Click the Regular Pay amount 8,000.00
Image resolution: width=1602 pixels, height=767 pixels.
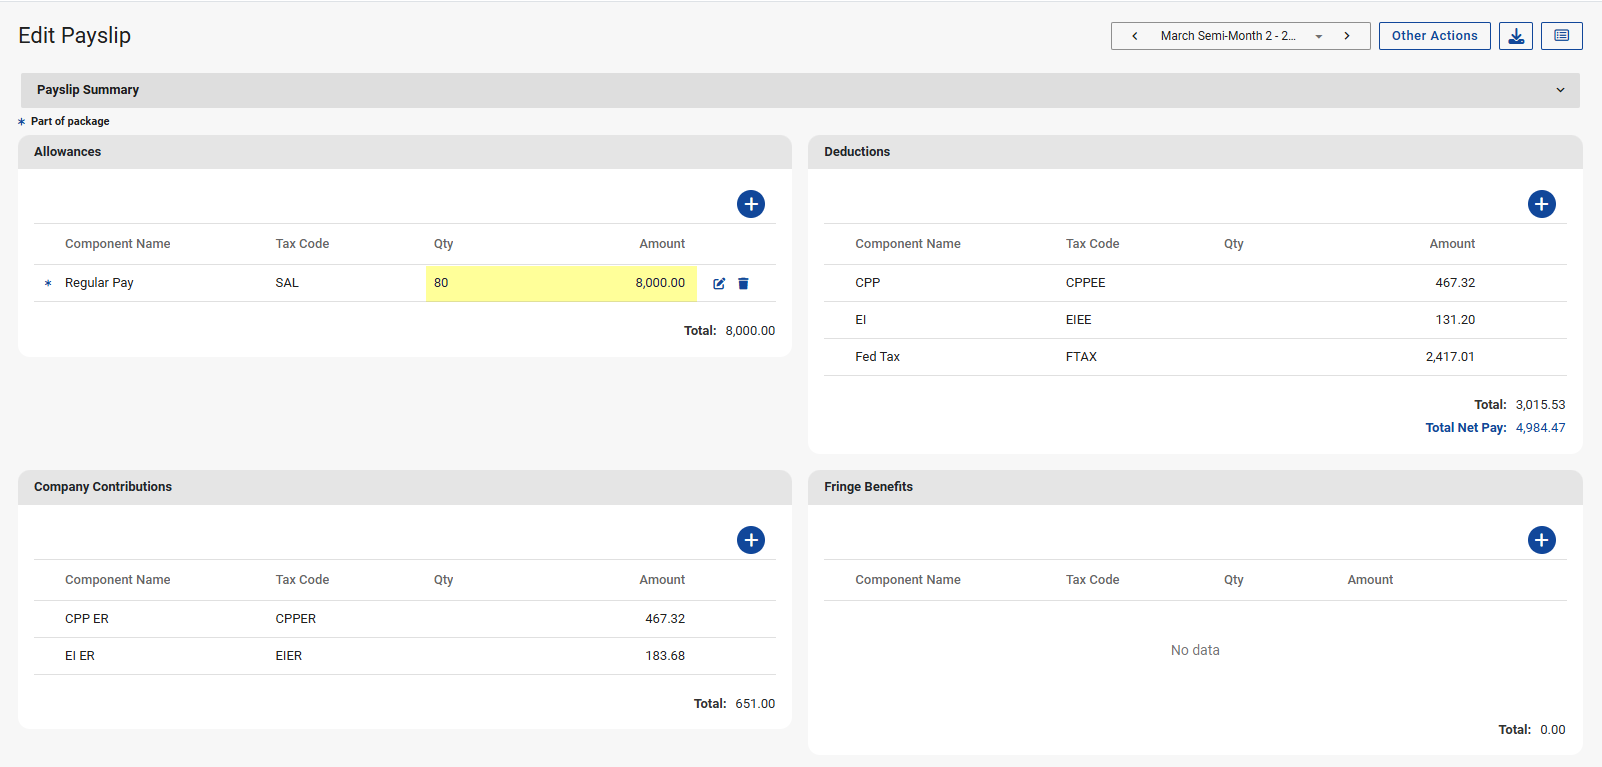(659, 283)
